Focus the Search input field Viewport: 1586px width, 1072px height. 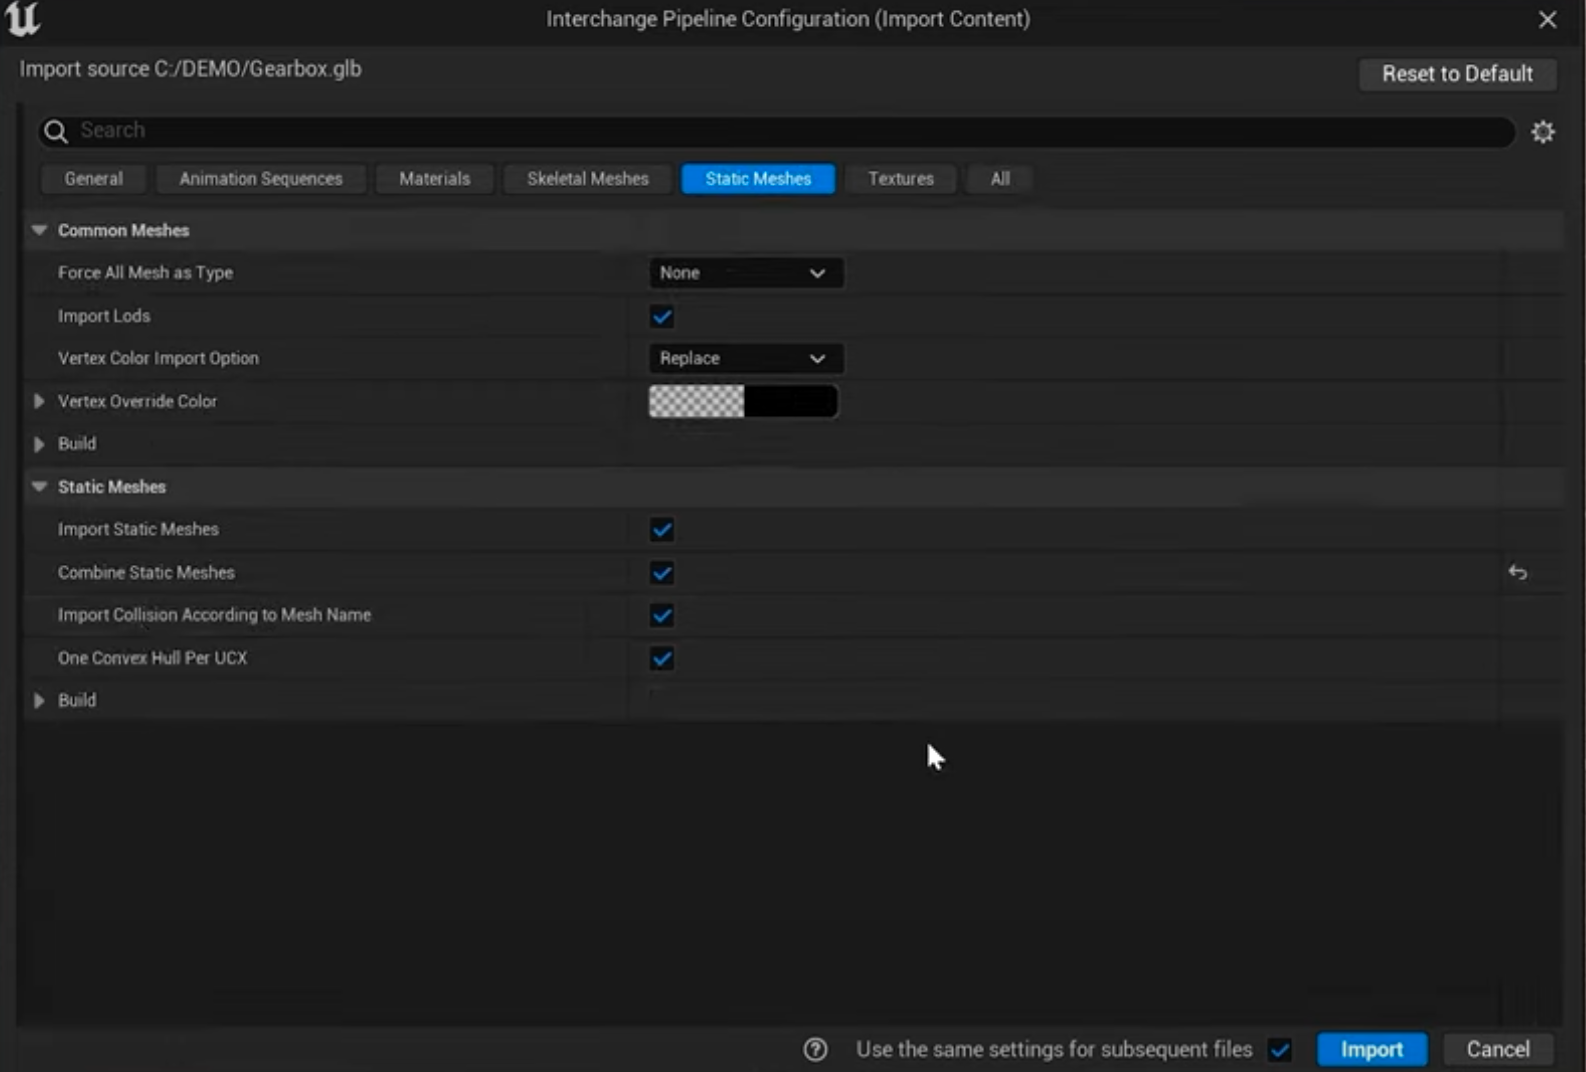click(x=775, y=131)
